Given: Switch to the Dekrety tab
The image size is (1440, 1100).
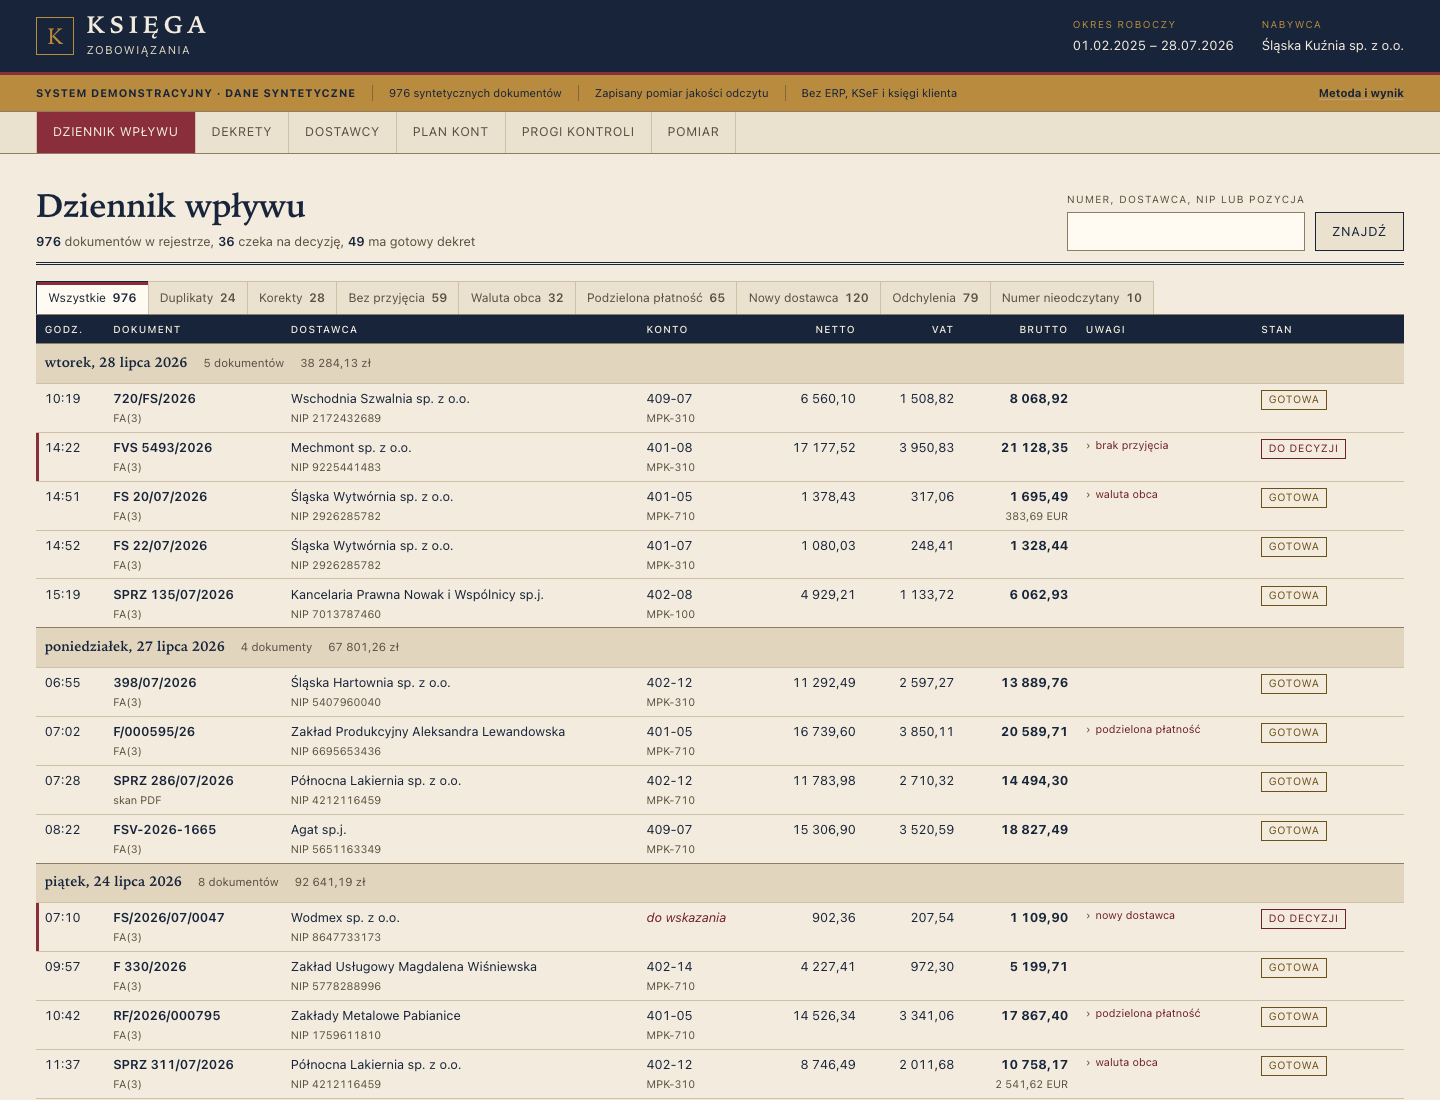Looking at the screenshot, I should 242,132.
